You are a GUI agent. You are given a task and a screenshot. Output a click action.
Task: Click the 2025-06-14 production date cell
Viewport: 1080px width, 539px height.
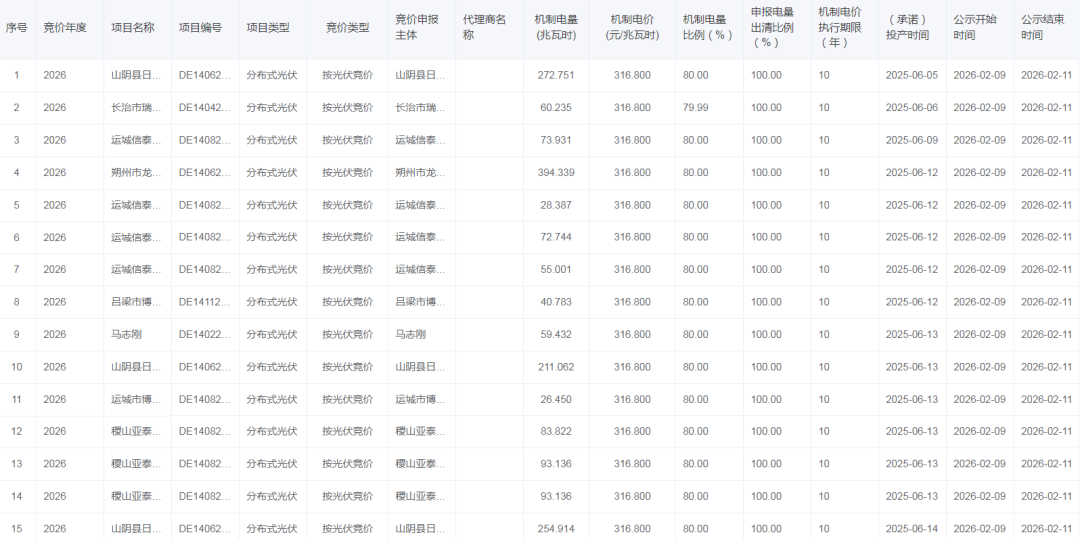click(911, 529)
